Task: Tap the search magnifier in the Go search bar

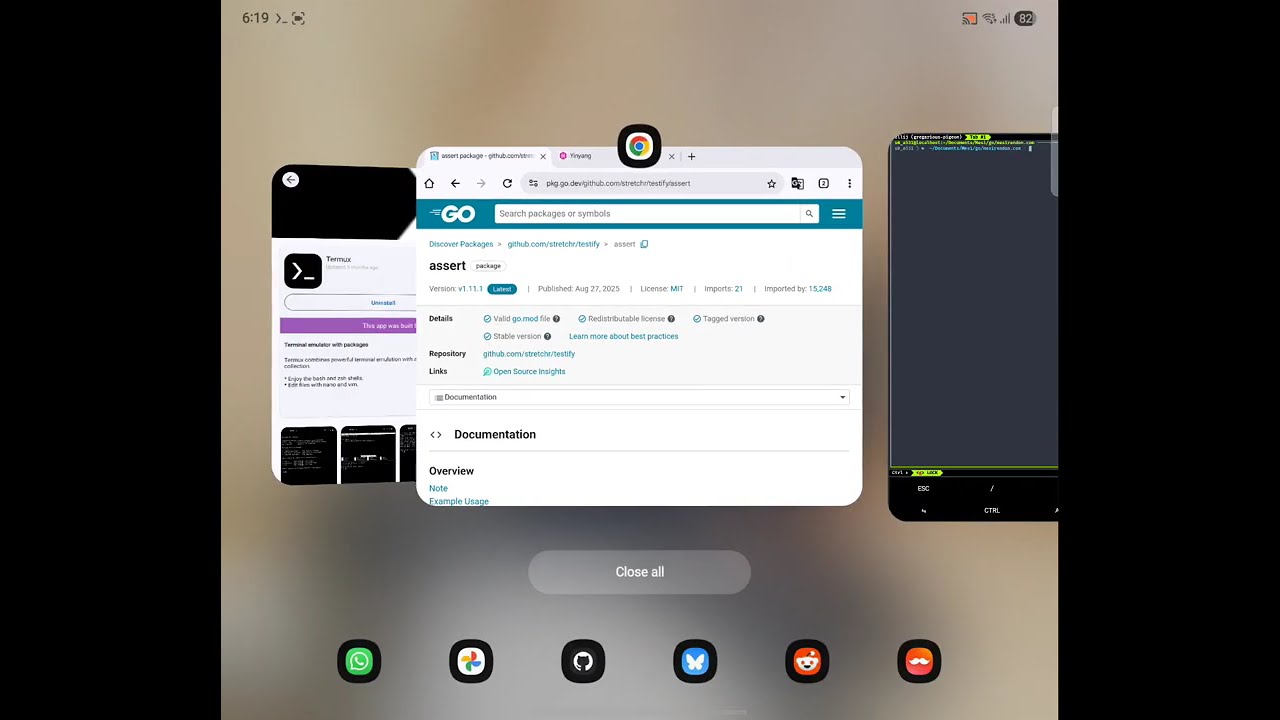Action: click(x=809, y=213)
